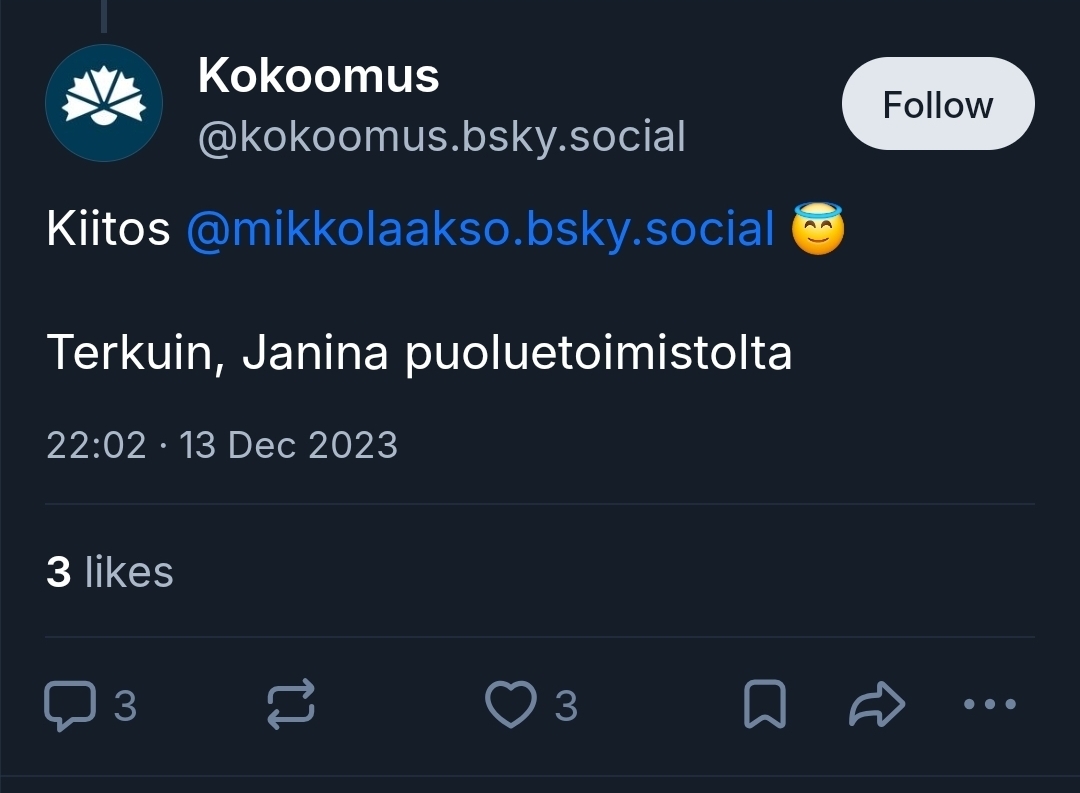Bookmark this post
Image resolution: width=1080 pixels, height=793 pixels.
click(765, 705)
